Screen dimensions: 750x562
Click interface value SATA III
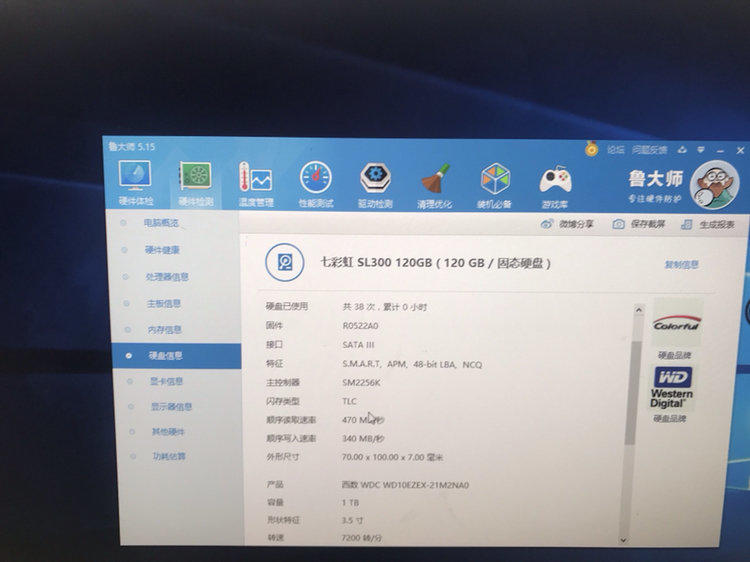pos(358,345)
